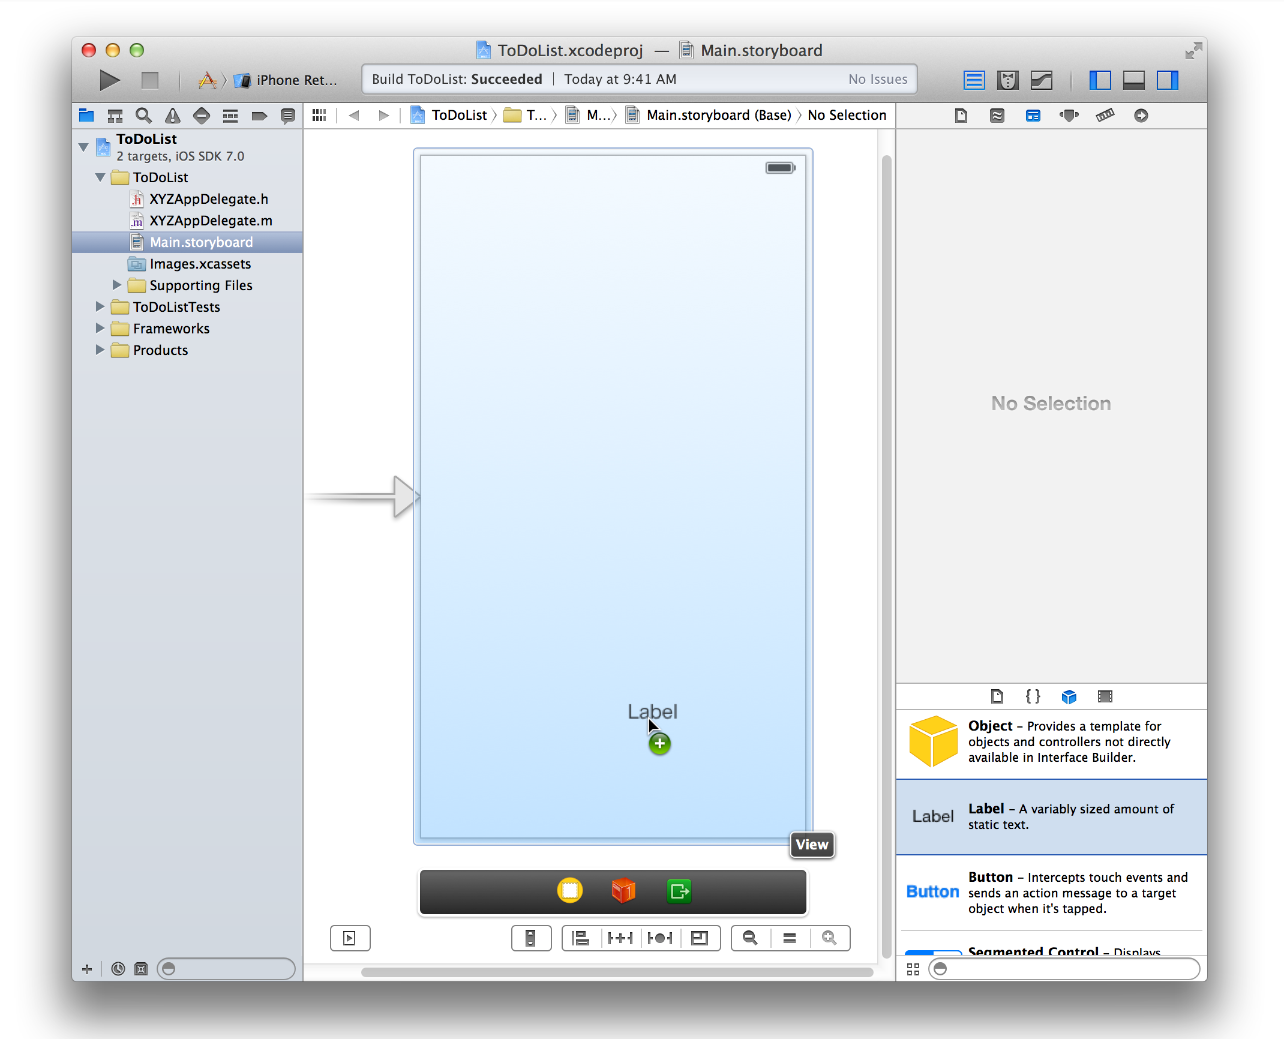This screenshot has width=1284, height=1039.
Task: Show the Symbol navigator
Action: 115,116
